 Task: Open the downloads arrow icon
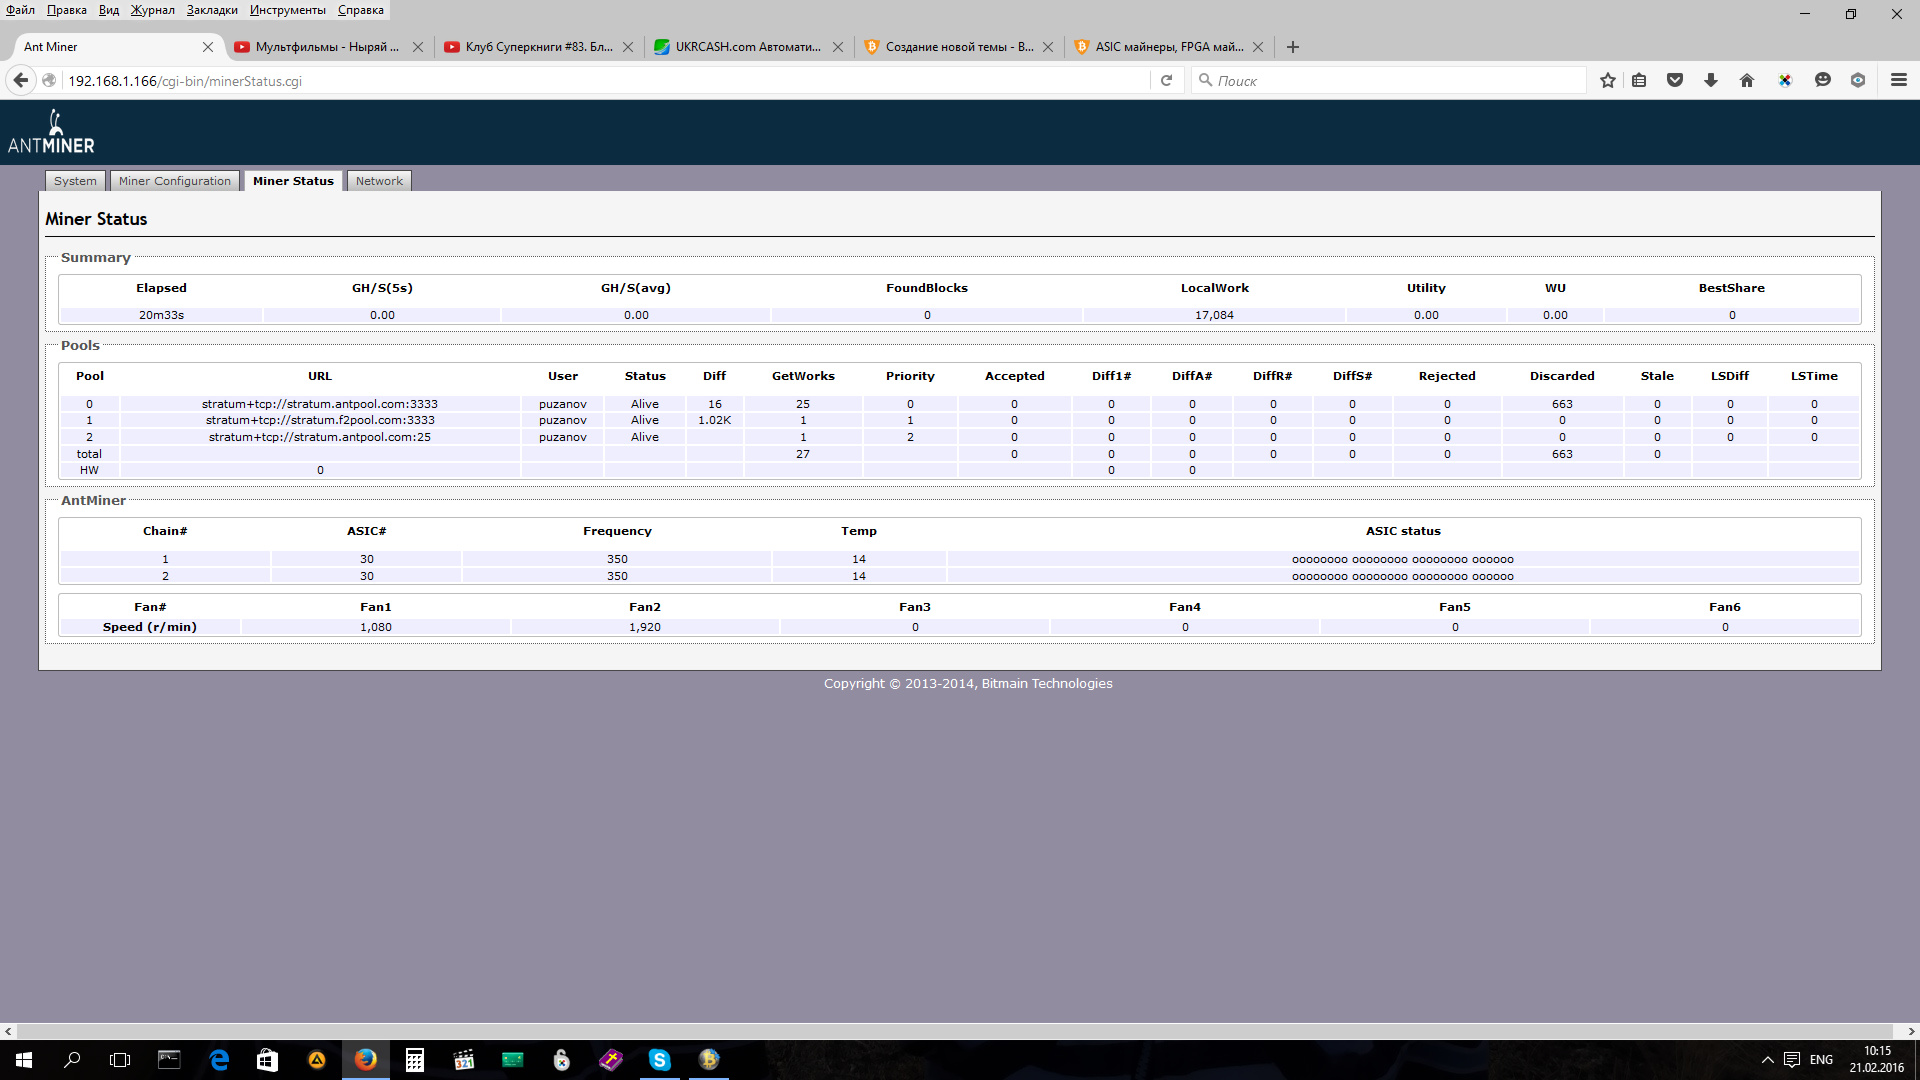pyautogui.click(x=1711, y=81)
